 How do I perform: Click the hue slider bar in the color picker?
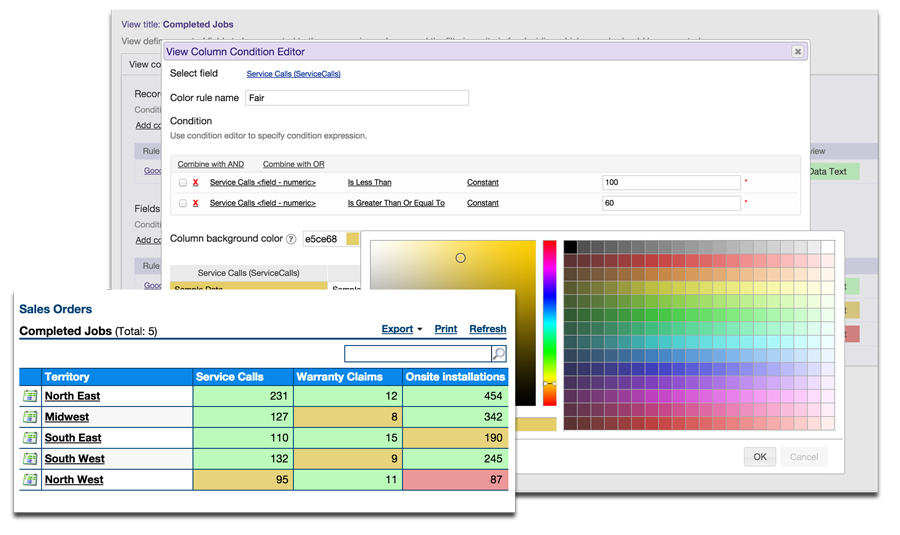[x=549, y=322]
